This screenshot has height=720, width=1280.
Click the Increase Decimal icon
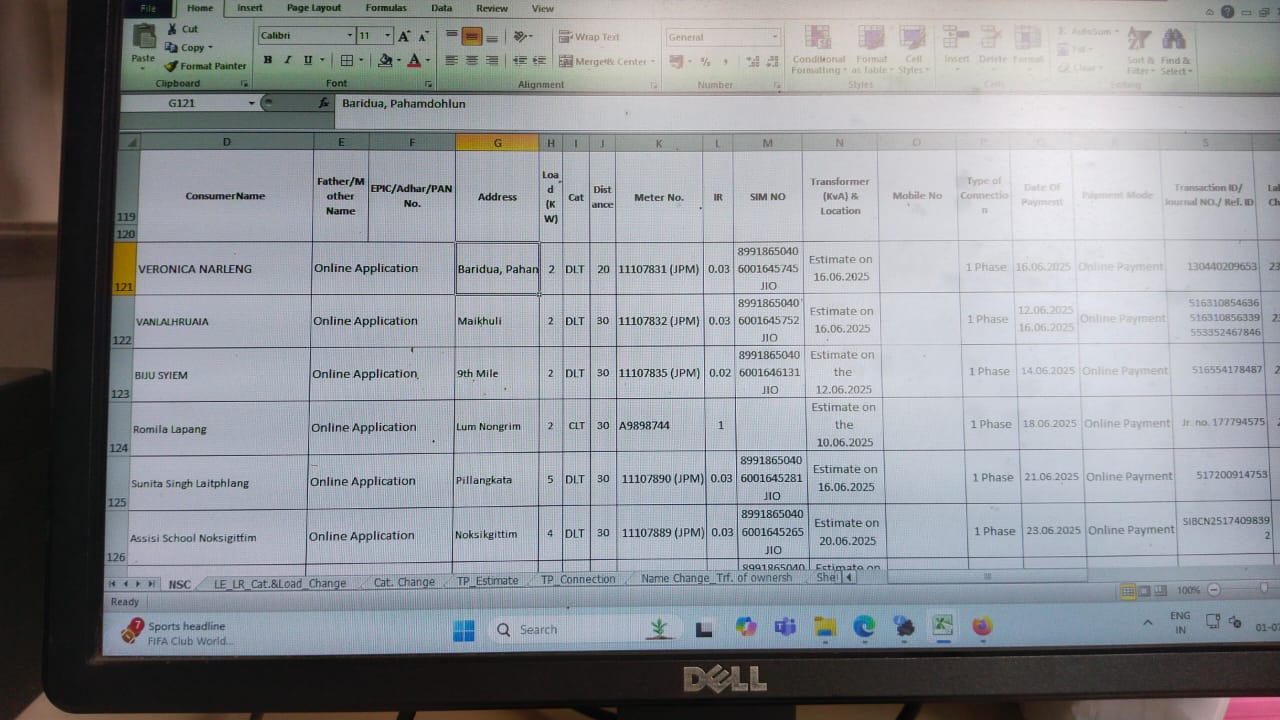pos(752,62)
